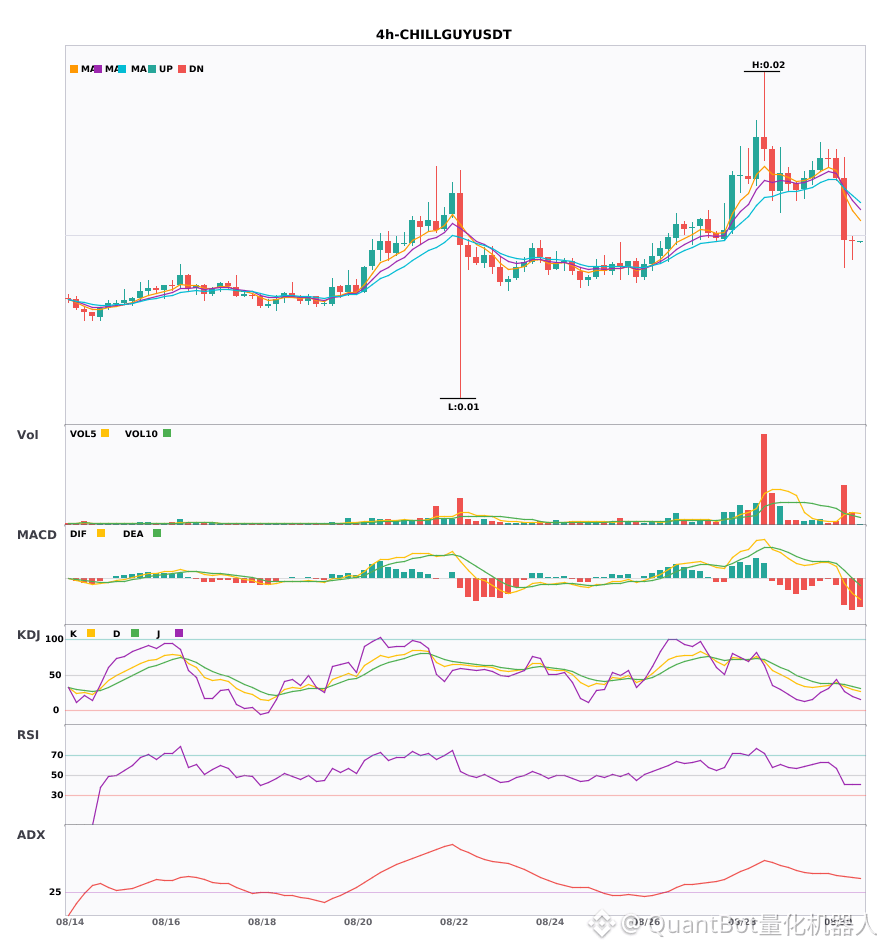Toggle the red DN legend marker
Screen dimensions: 885x950
182,69
